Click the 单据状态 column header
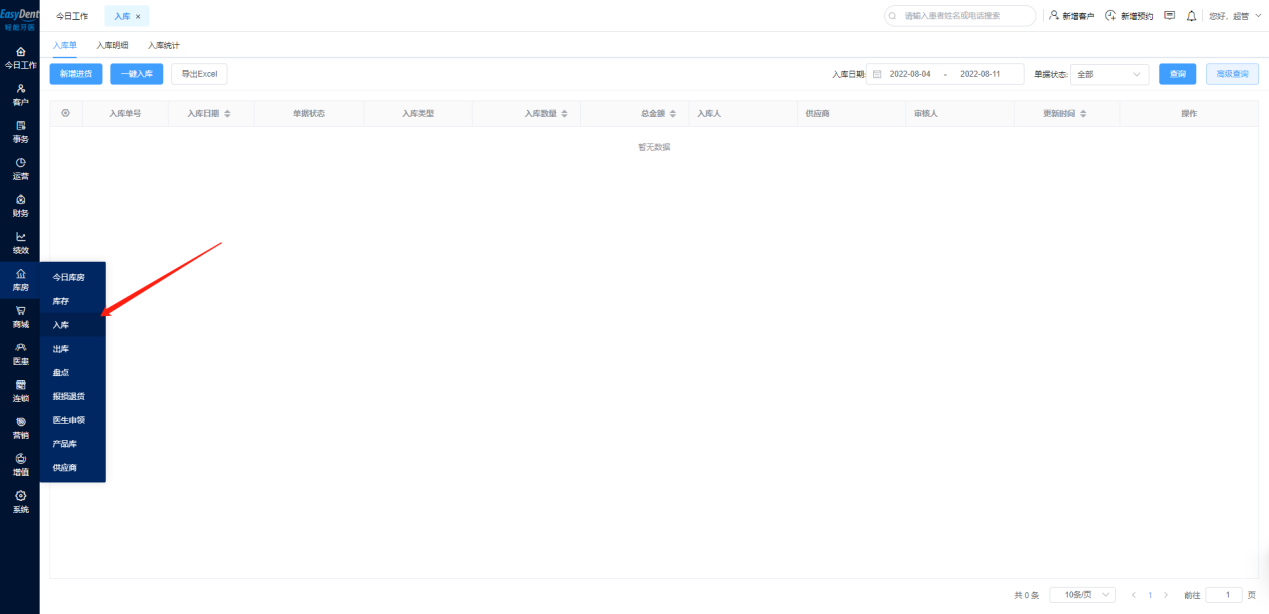Screen dimensions: 1269x614 [x=308, y=114]
